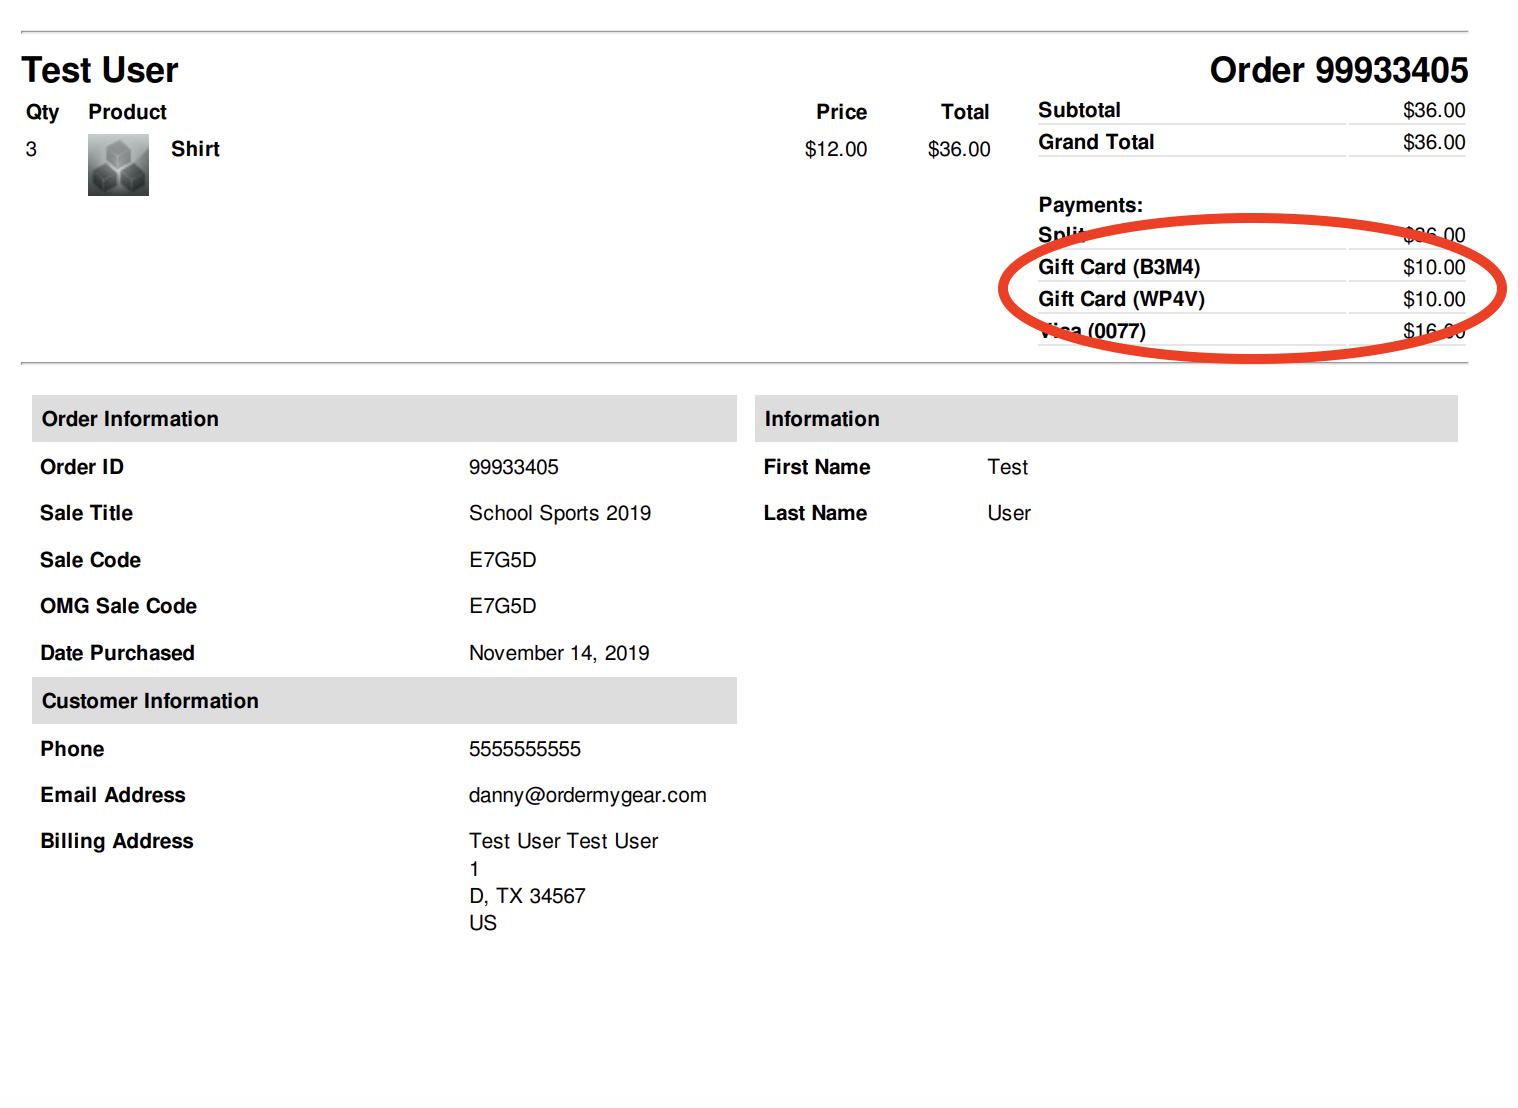Click the Order Information section header
This screenshot has width=1518, height=1108.
click(x=384, y=419)
